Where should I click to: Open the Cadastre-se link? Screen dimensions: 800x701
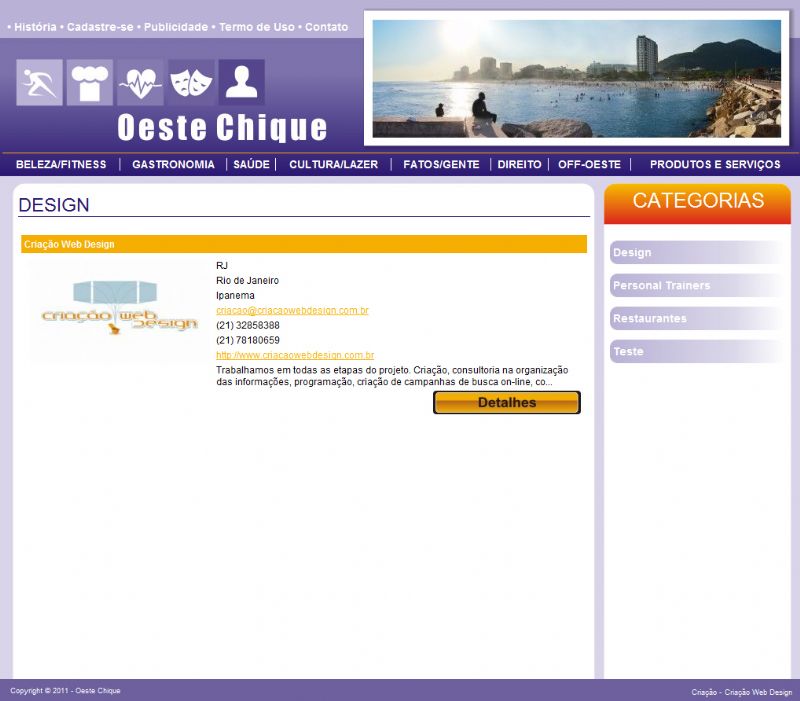point(100,27)
